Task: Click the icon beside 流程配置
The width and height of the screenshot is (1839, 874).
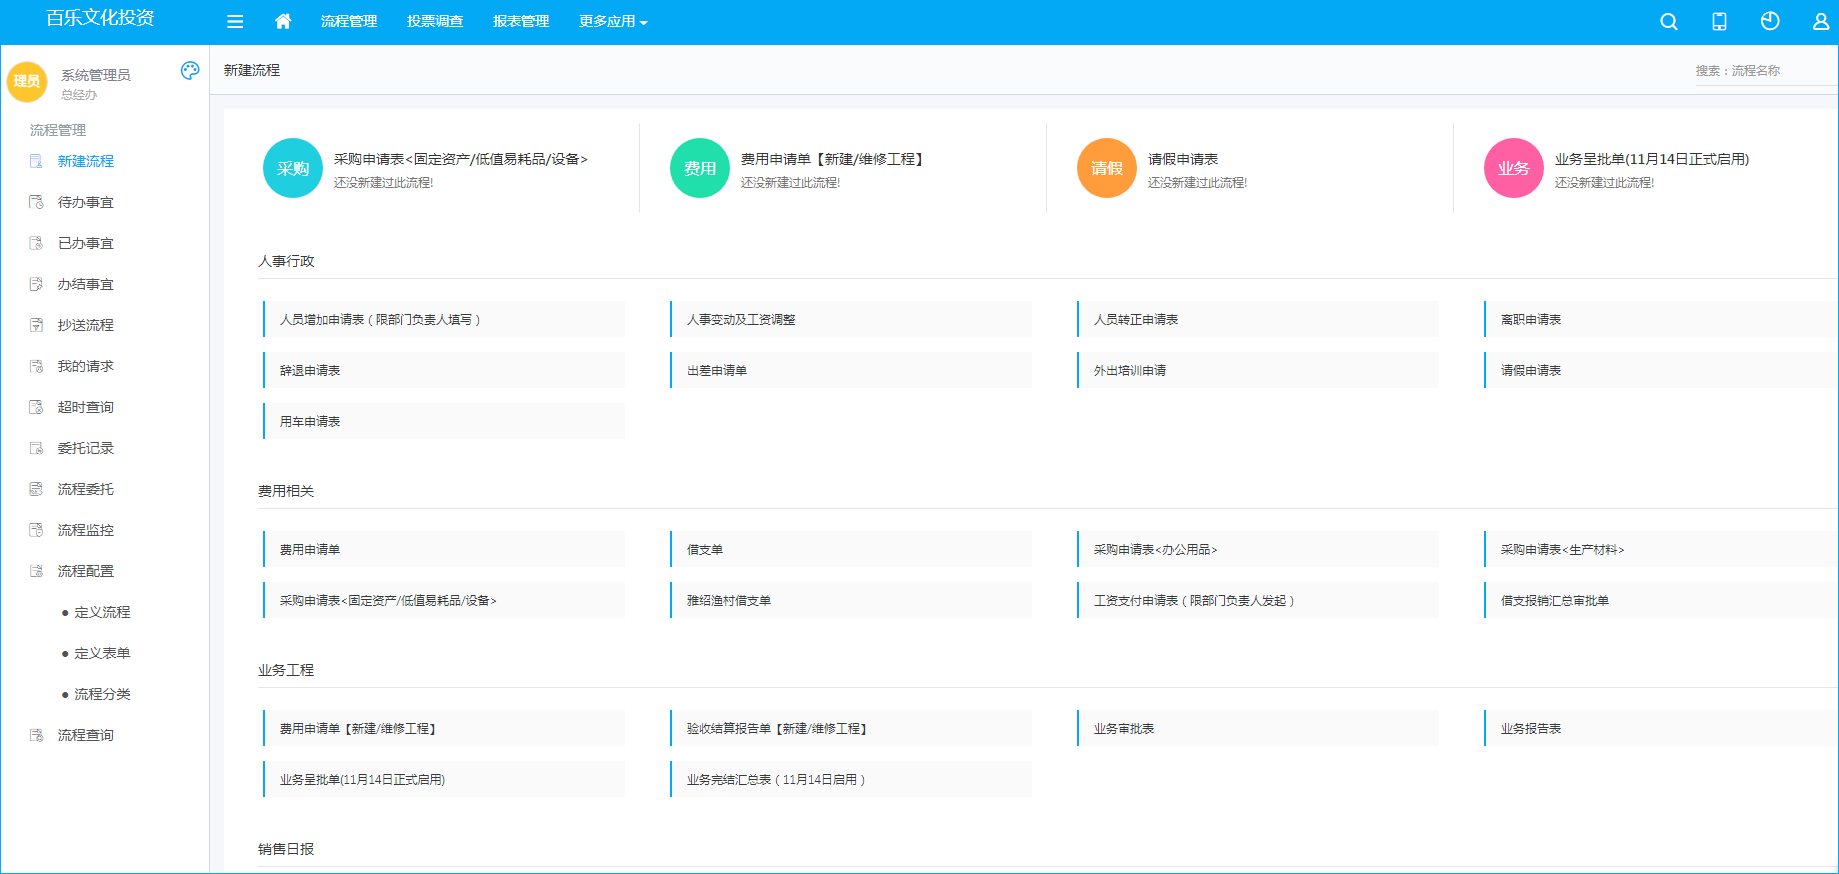Action: pos(36,571)
